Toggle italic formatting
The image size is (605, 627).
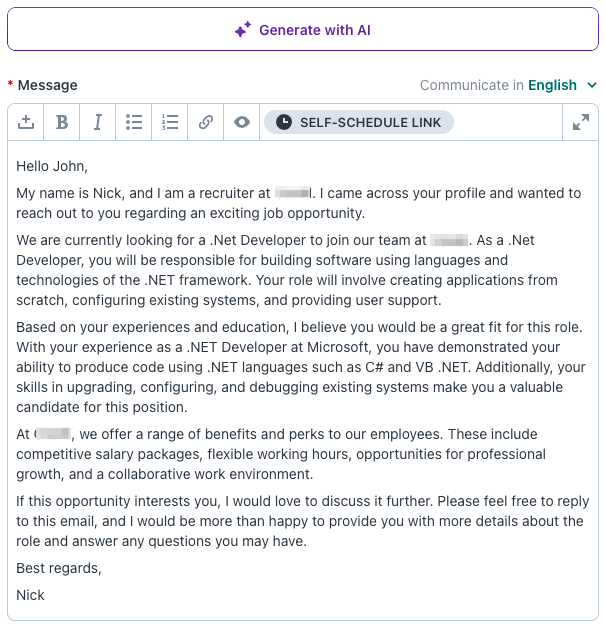(x=98, y=122)
